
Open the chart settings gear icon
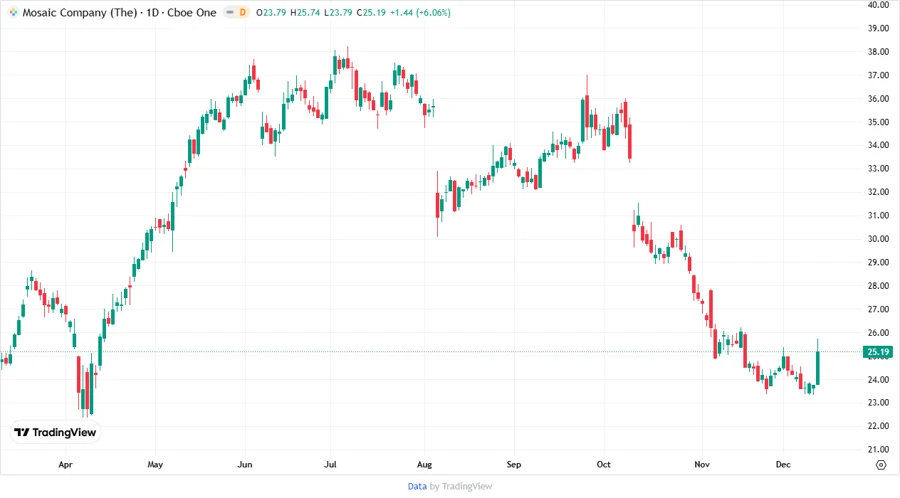click(881, 465)
